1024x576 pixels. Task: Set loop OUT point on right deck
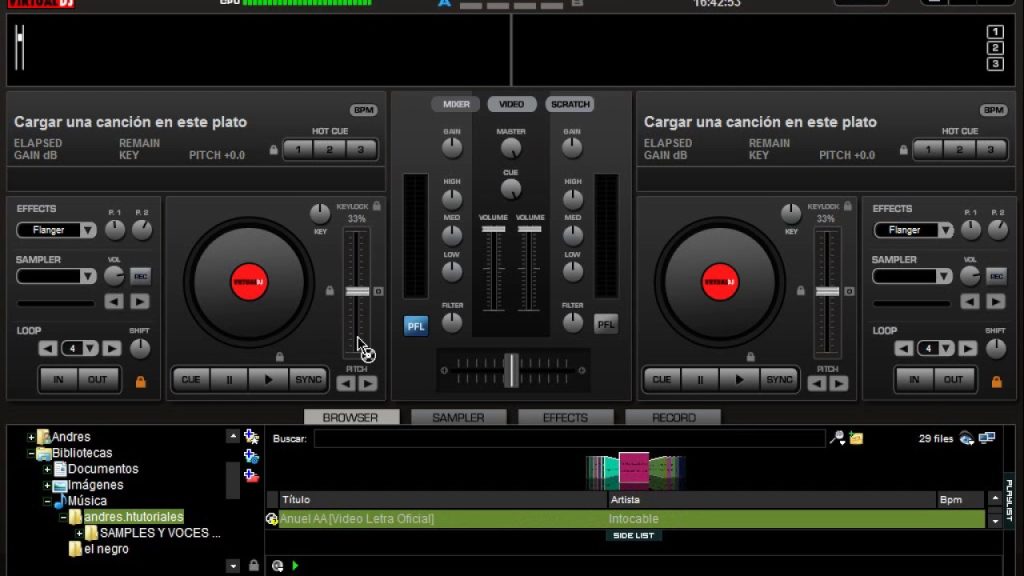click(x=953, y=379)
